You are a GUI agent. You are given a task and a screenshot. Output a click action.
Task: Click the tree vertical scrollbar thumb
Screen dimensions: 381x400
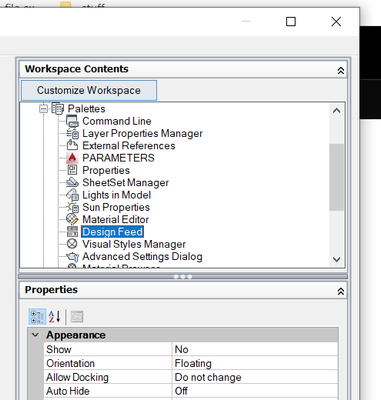337,177
